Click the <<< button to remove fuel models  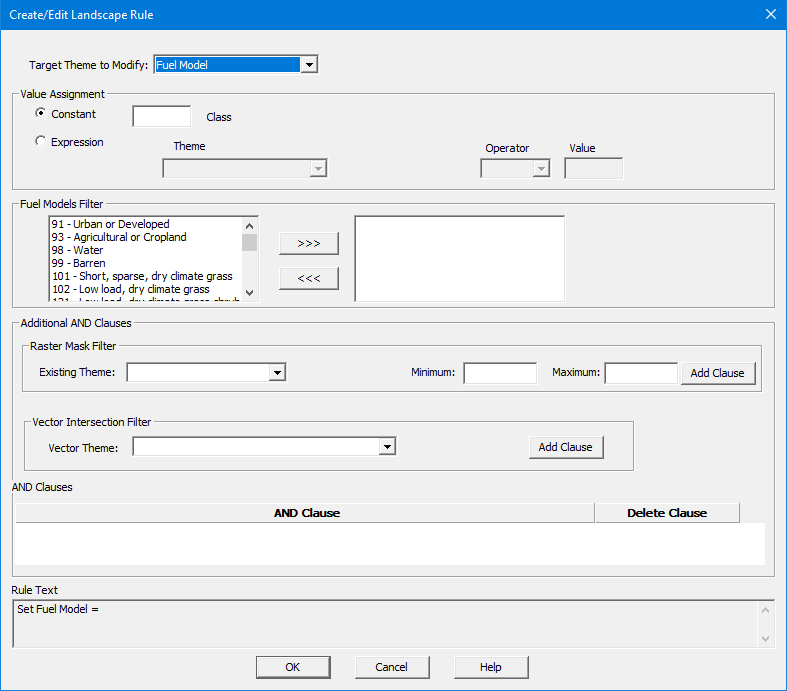(x=309, y=278)
